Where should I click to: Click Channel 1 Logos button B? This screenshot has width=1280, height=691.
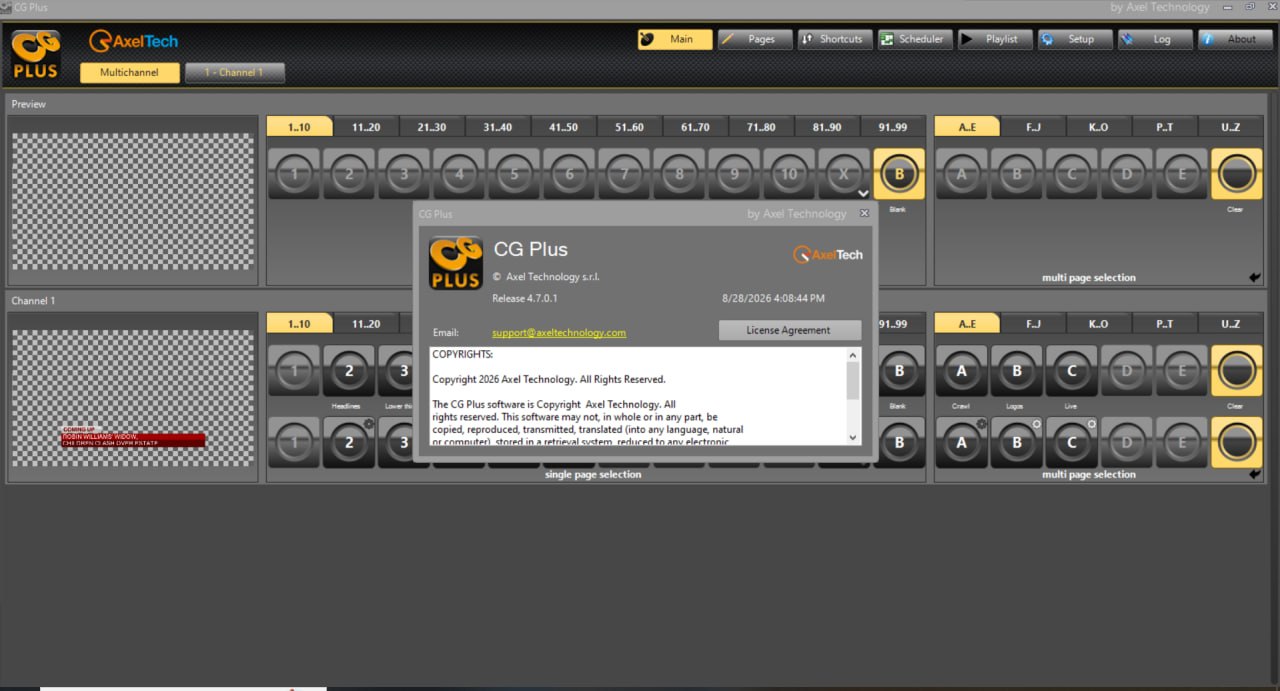(x=1017, y=371)
